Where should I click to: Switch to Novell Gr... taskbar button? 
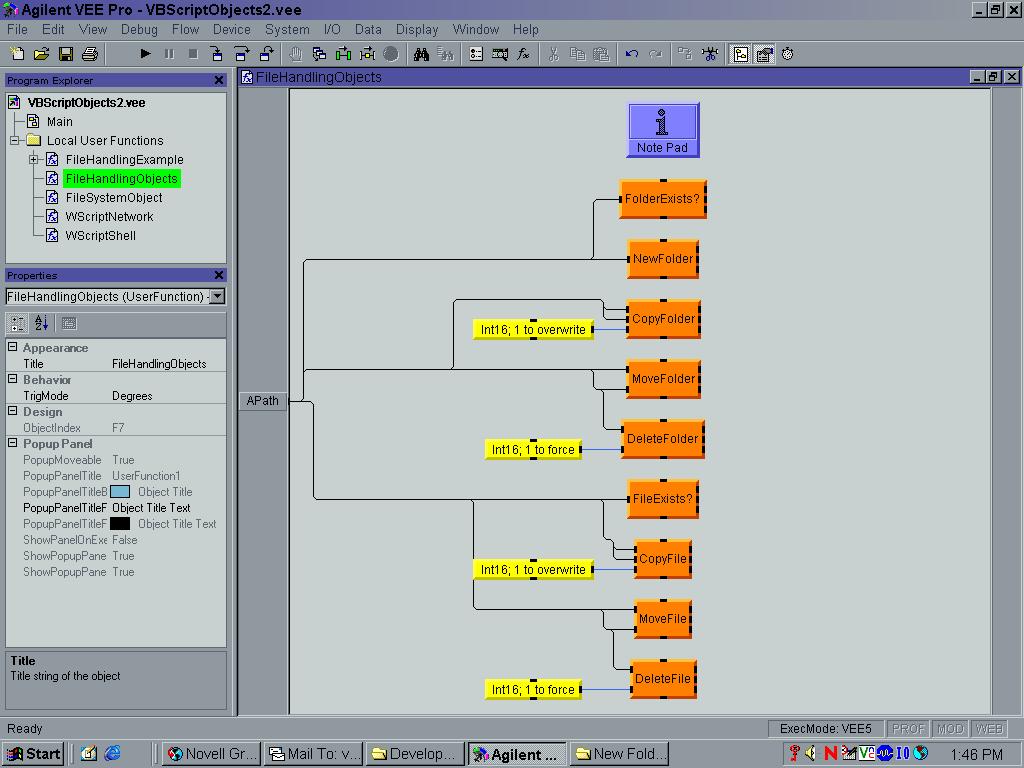(x=211, y=754)
